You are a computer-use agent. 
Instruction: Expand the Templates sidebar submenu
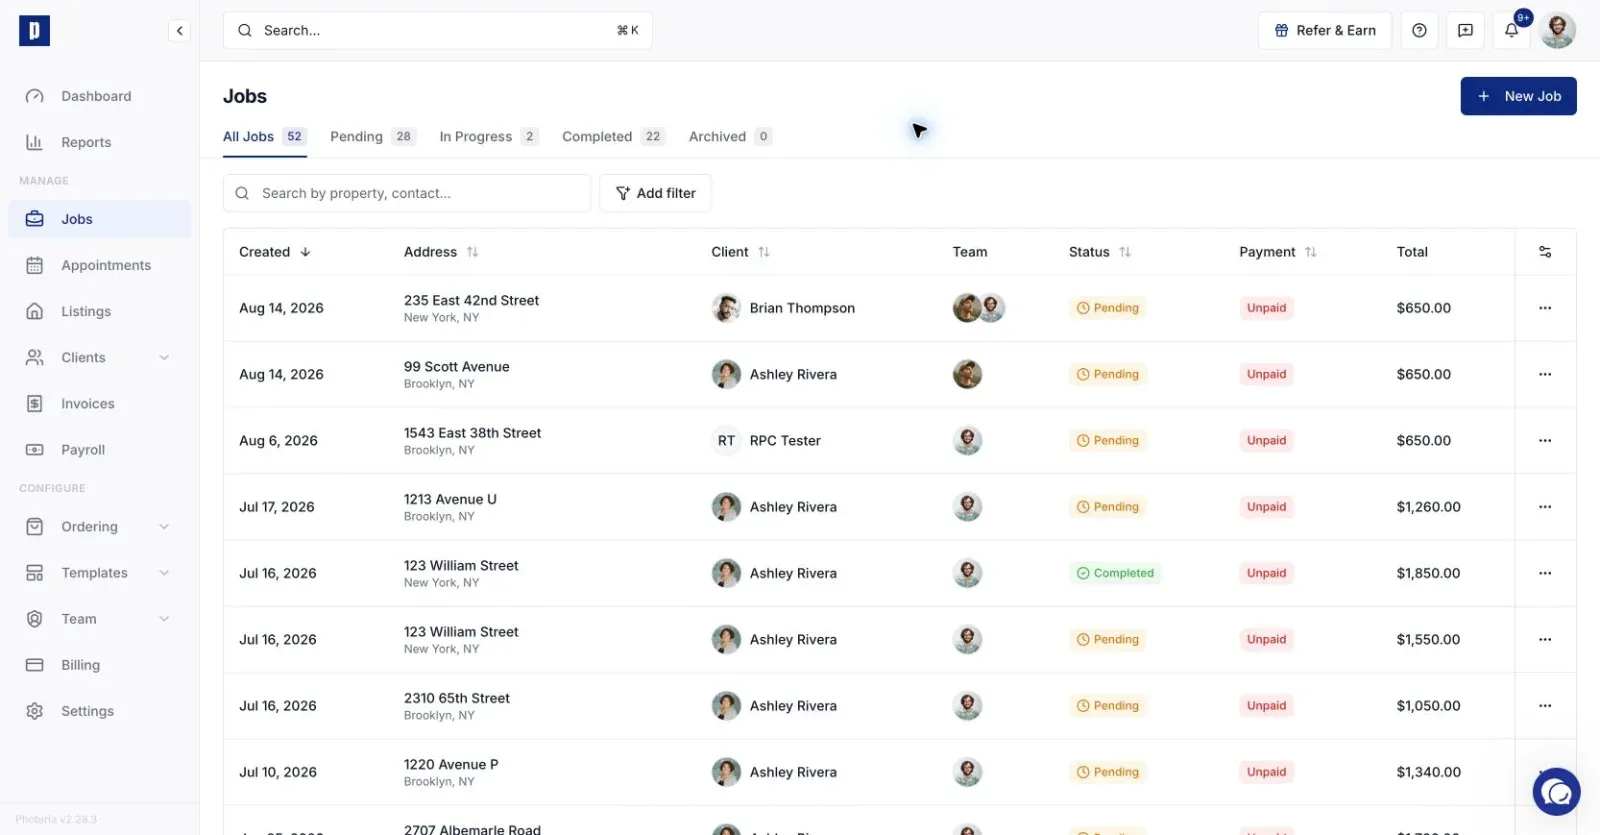pyautogui.click(x=164, y=573)
